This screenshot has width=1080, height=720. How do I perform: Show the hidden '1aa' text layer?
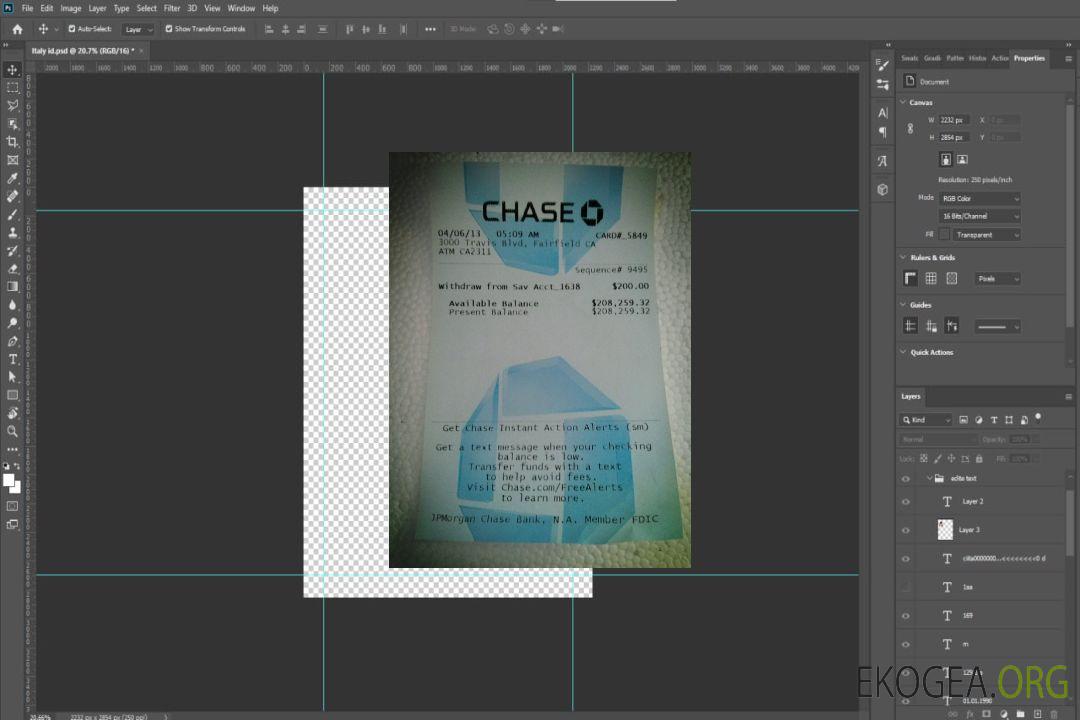(x=906, y=587)
